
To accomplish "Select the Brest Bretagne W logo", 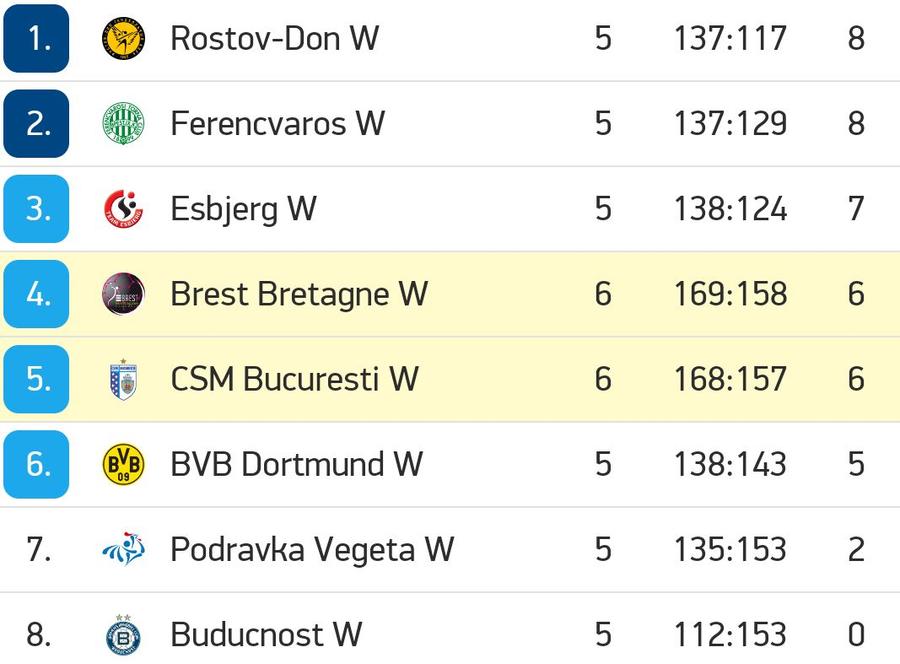I will pyautogui.click(x=123, y=294).
